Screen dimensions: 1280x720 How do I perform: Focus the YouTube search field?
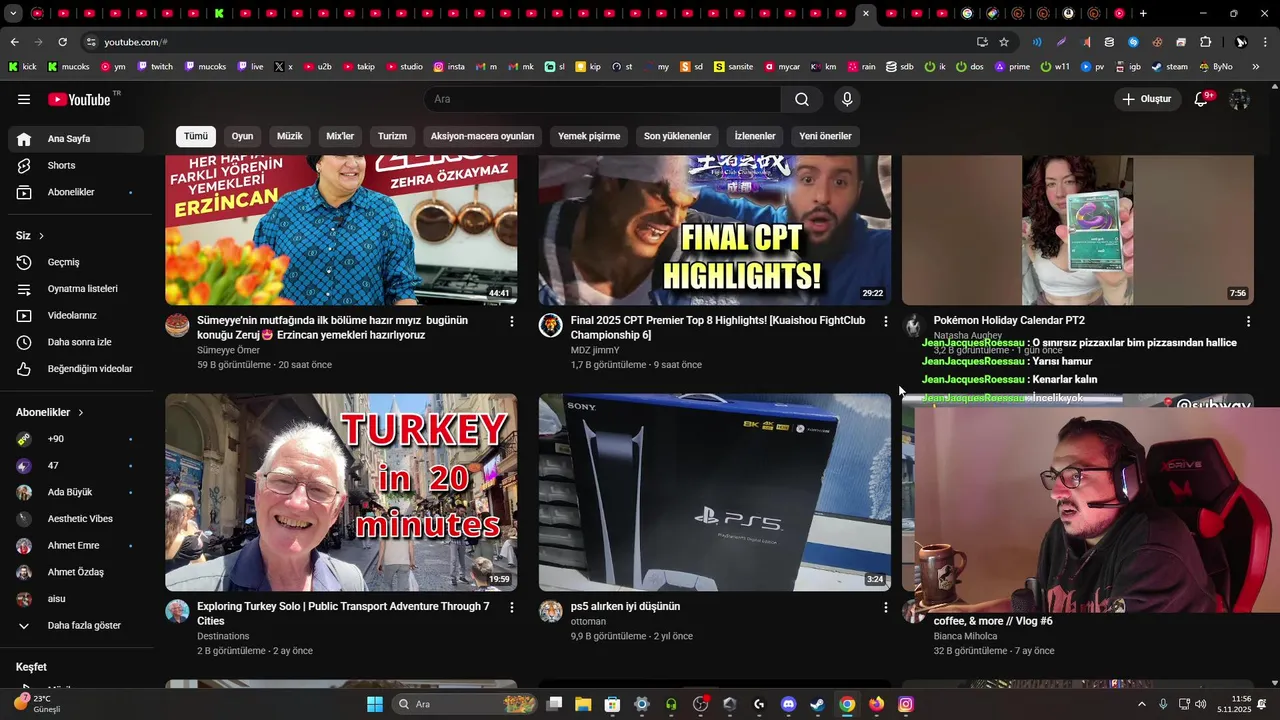tap(602, 99)
